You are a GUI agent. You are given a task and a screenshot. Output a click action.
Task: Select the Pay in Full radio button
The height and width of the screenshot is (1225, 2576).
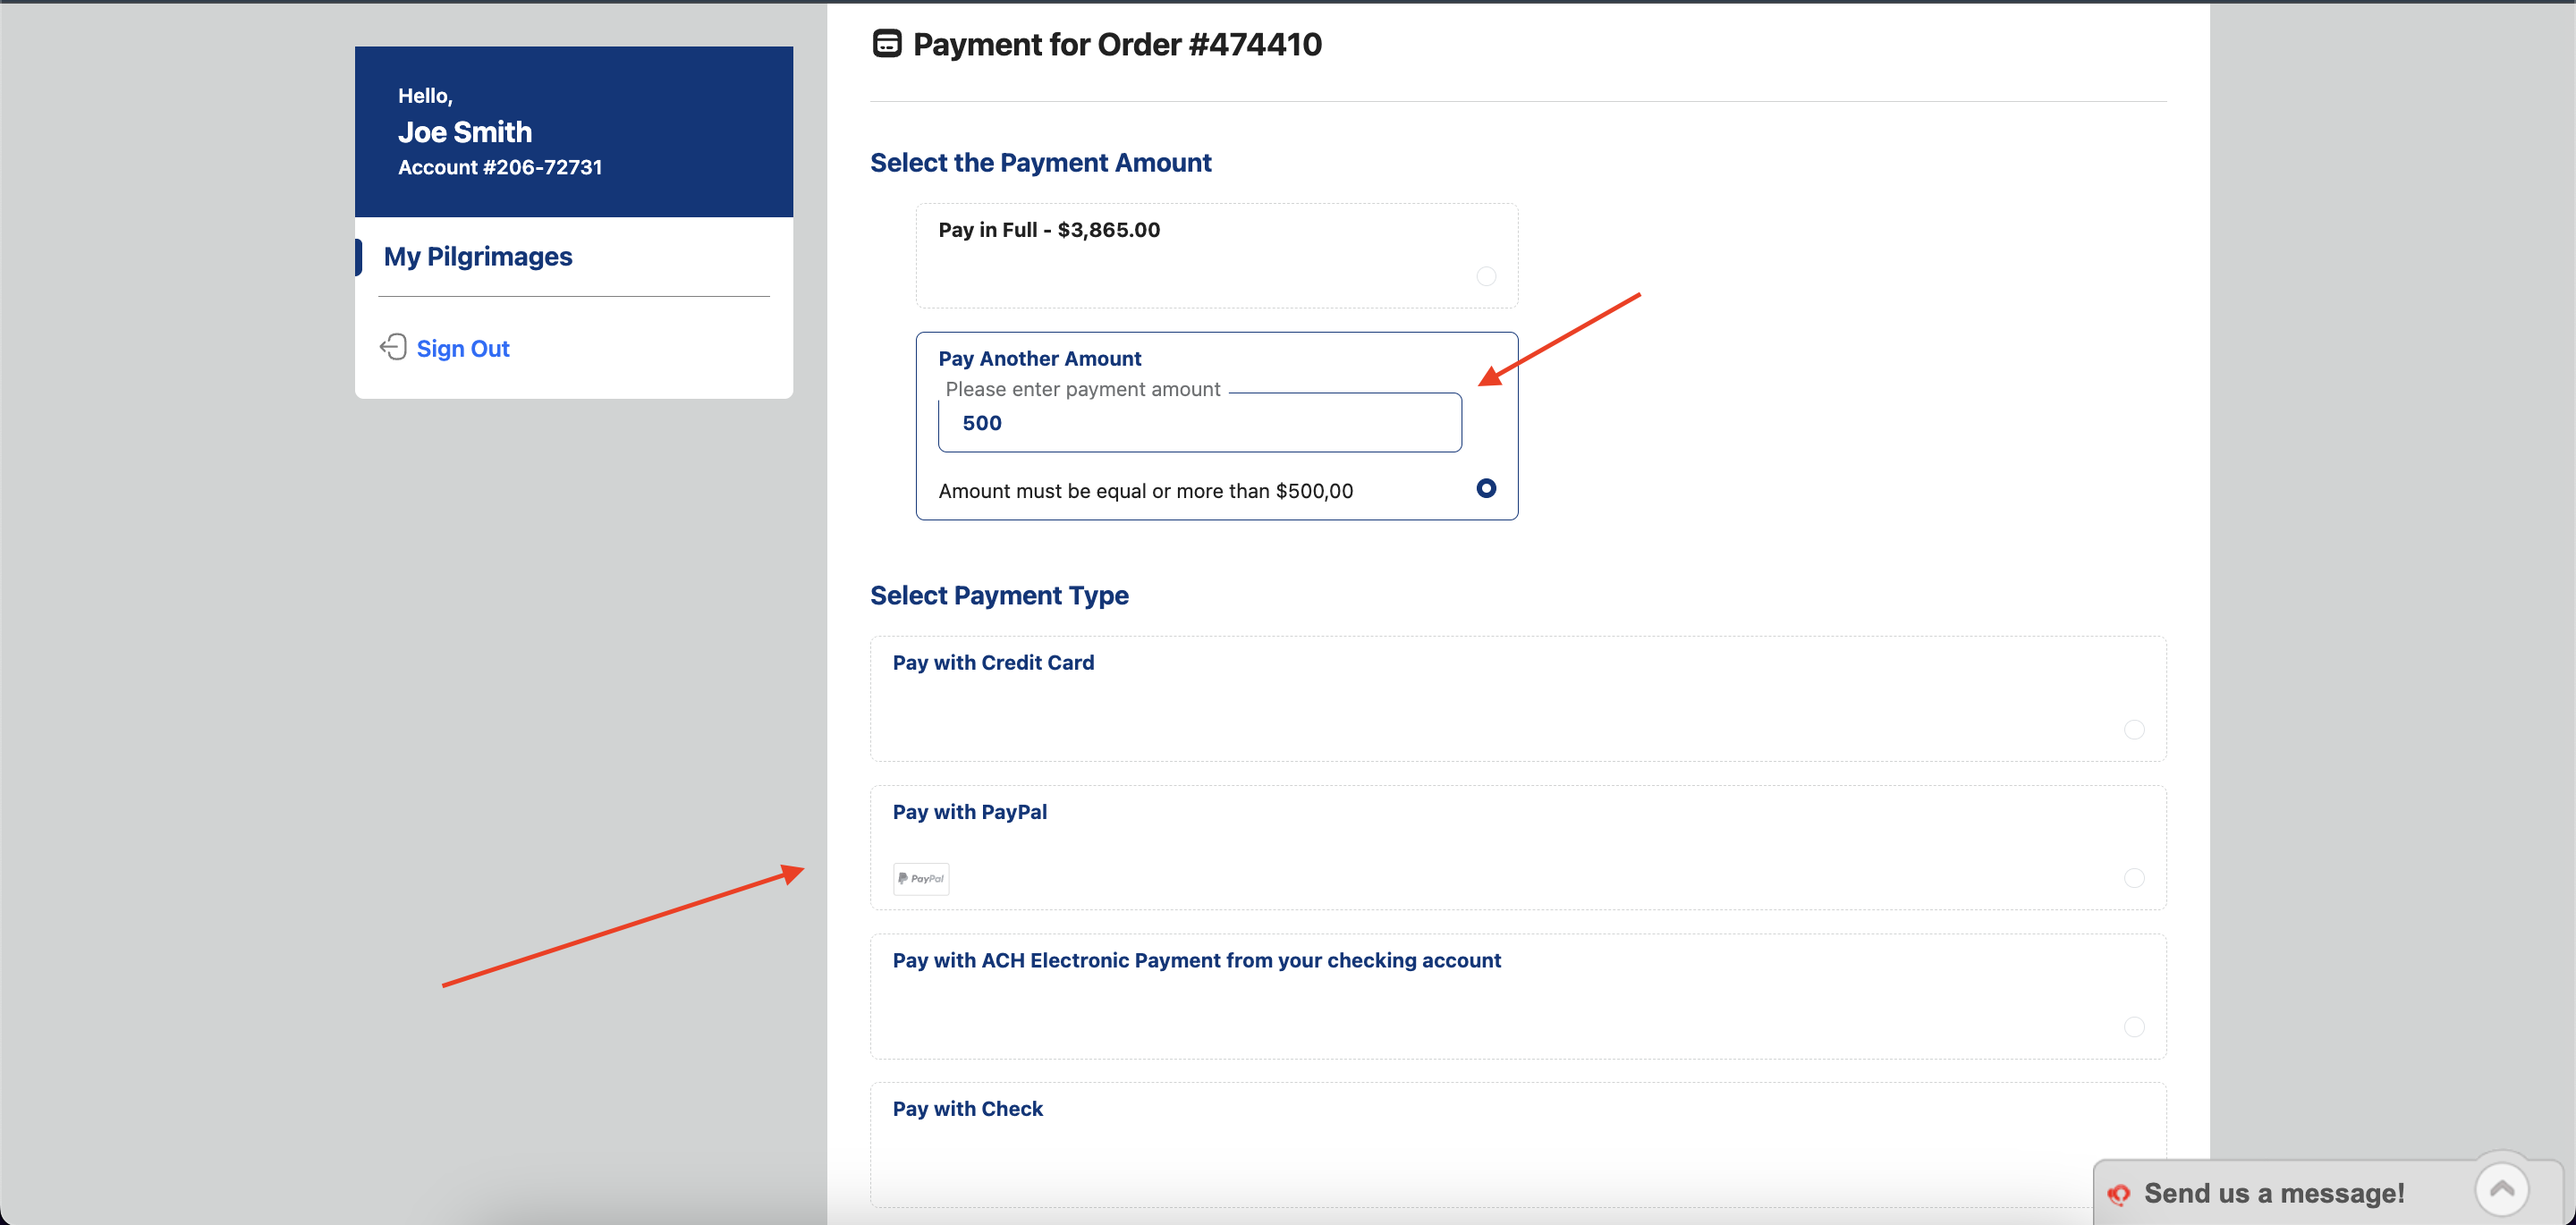pos(1486,276)
